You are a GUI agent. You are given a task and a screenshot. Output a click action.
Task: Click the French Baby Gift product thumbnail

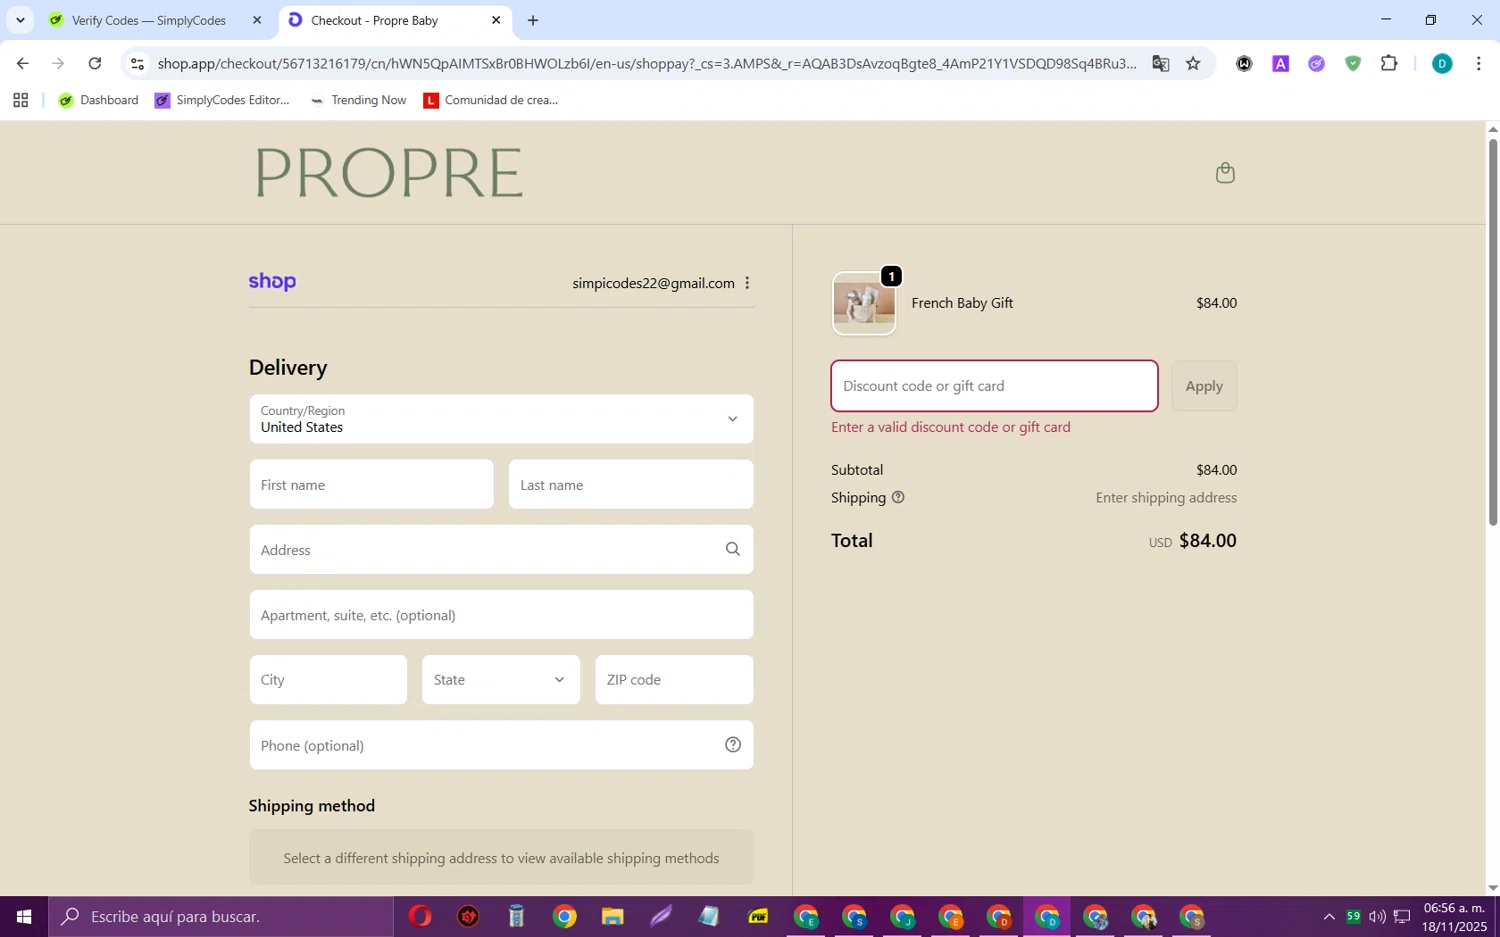[864, 304]
